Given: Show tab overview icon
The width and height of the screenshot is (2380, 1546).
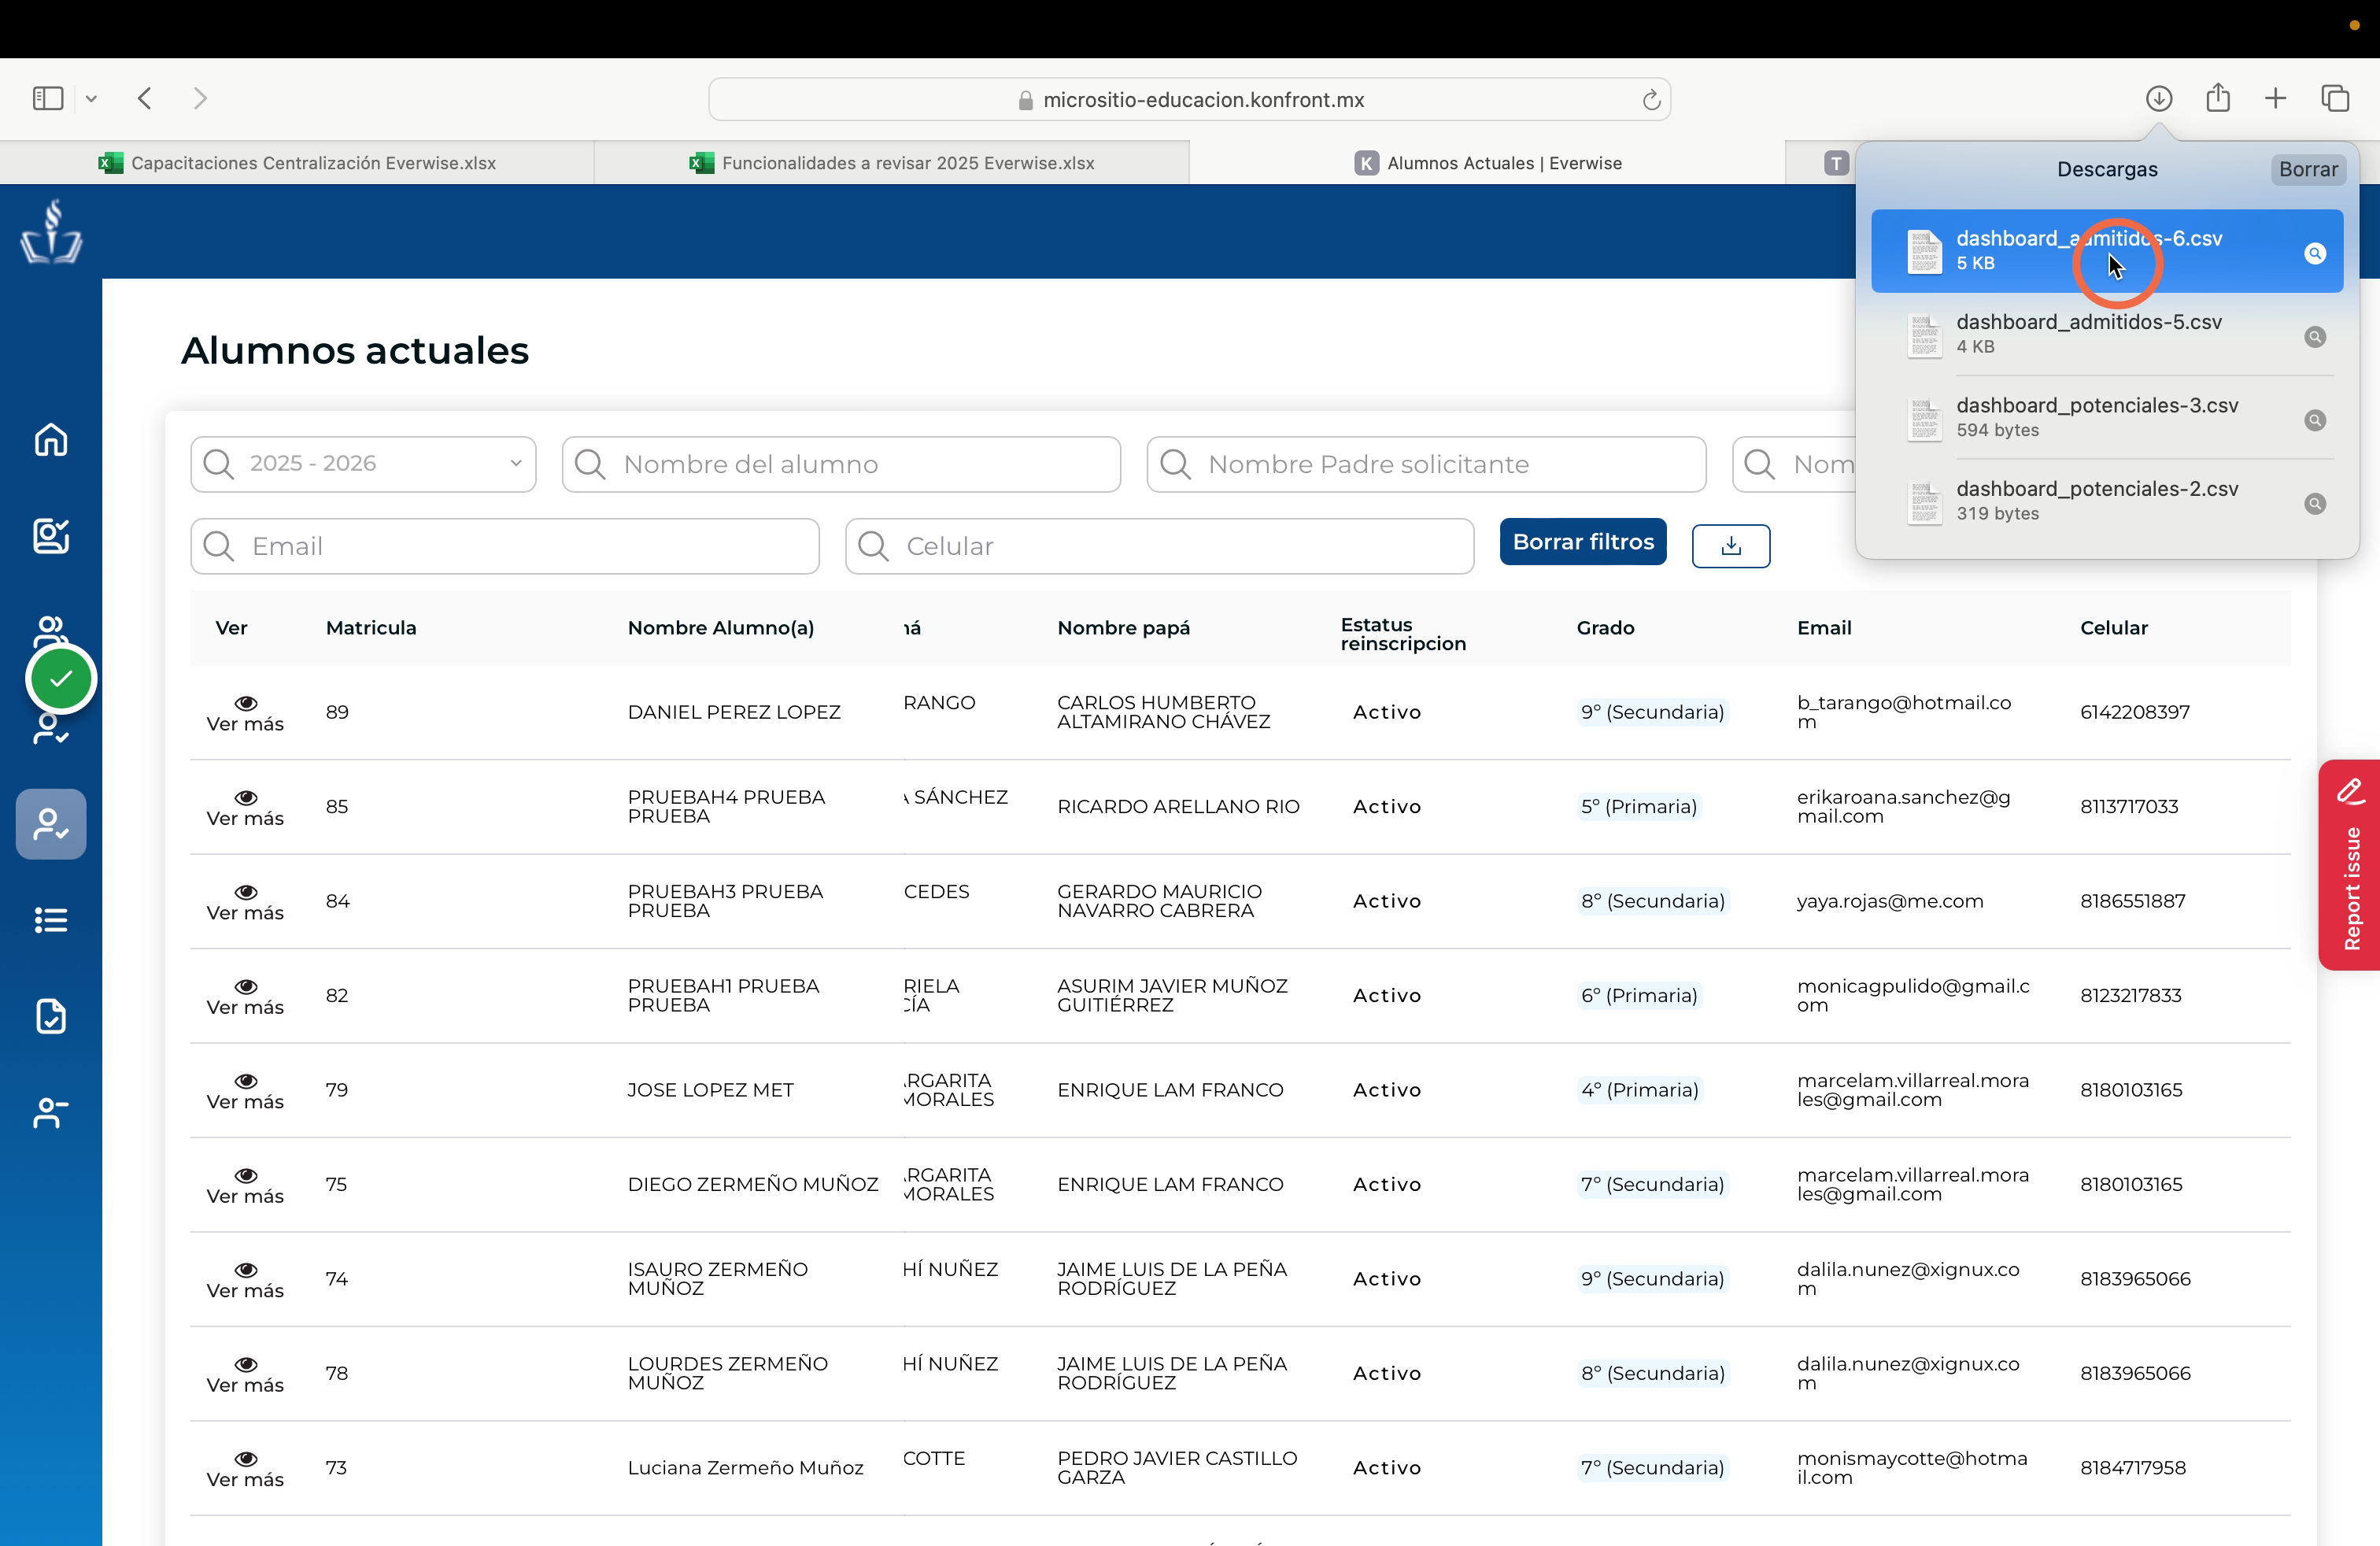Looking at the screenshot, I should pyautogui.click(x=2335, y=98).
